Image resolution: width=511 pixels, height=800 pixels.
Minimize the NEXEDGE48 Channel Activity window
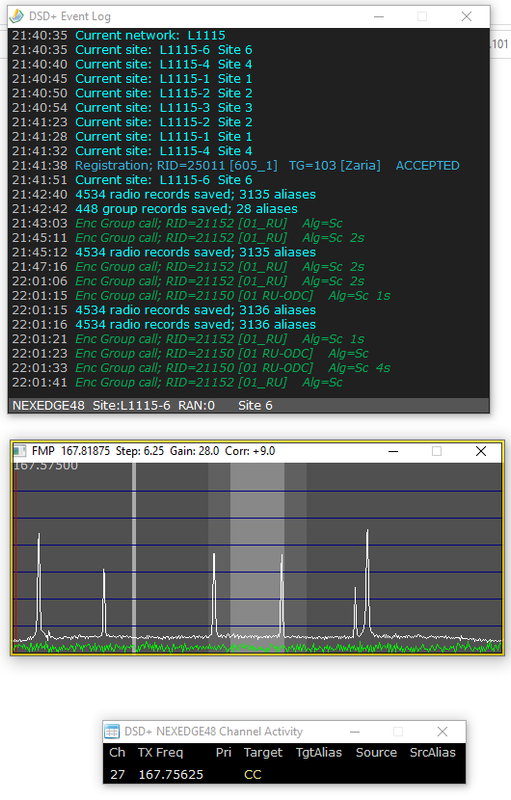point(355,732)
